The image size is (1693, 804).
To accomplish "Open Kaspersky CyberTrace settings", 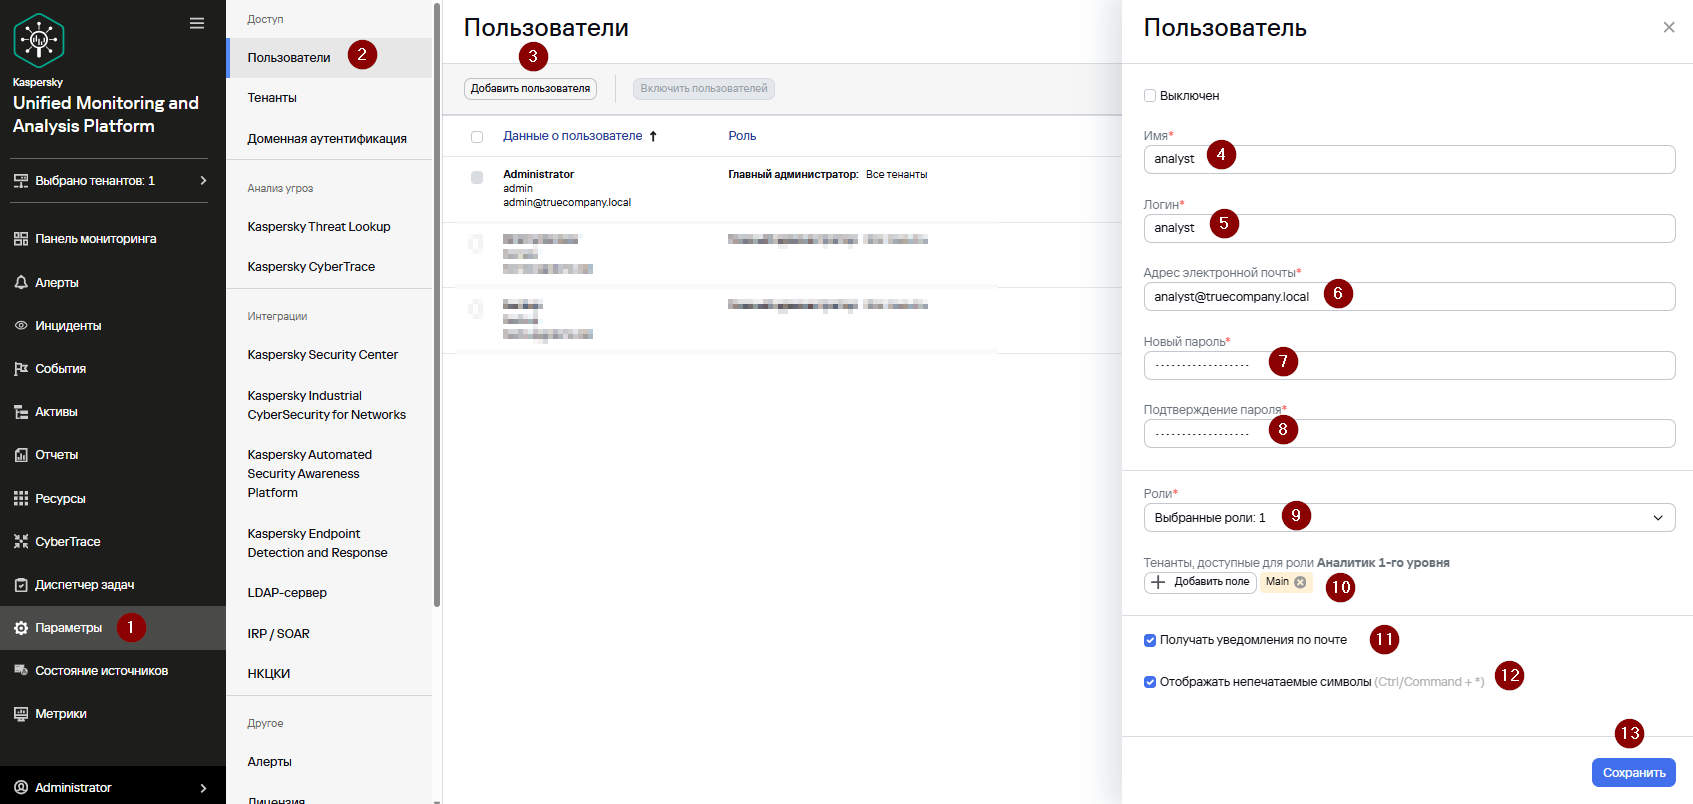I will pyautogui.click(x=311, y=267).
